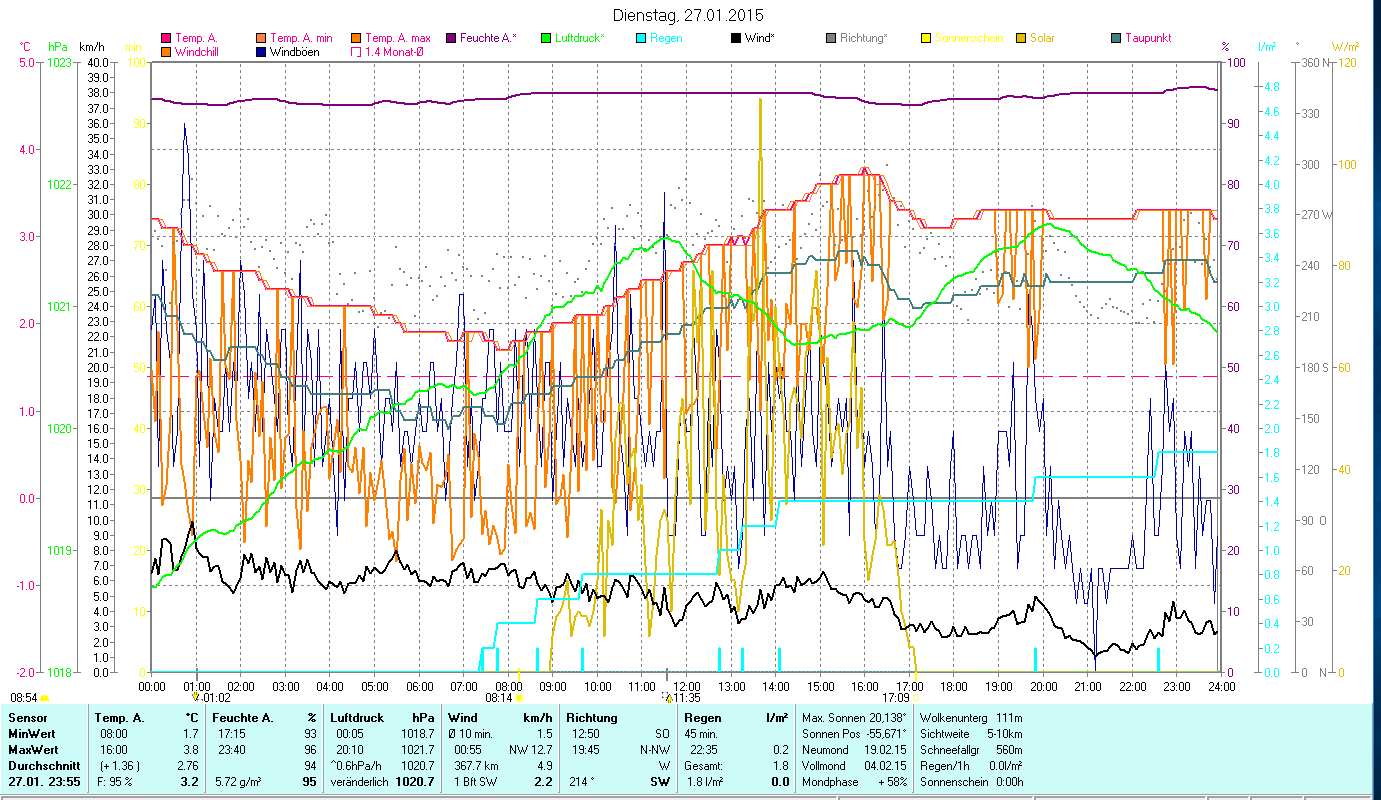Select the blue Windböen legend square
The width and height of the screenshot is (1381, 800).
(262, 51)
